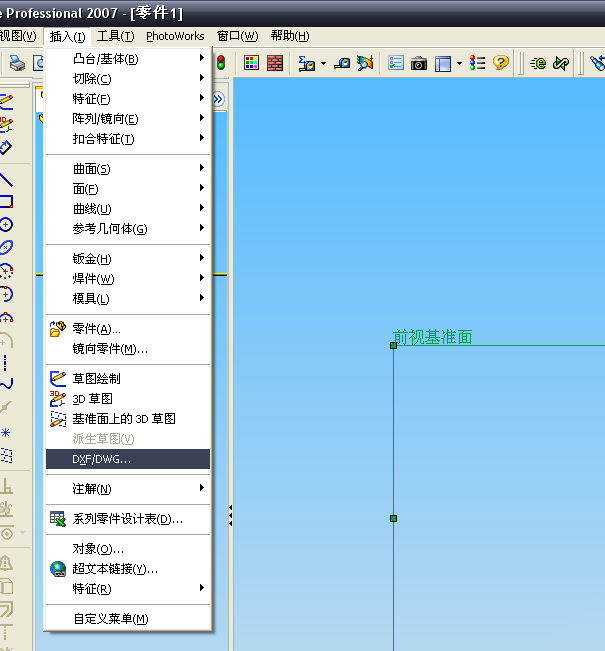Expand the 注解(N) submenu
605x651 pixels.
(127, 489)
